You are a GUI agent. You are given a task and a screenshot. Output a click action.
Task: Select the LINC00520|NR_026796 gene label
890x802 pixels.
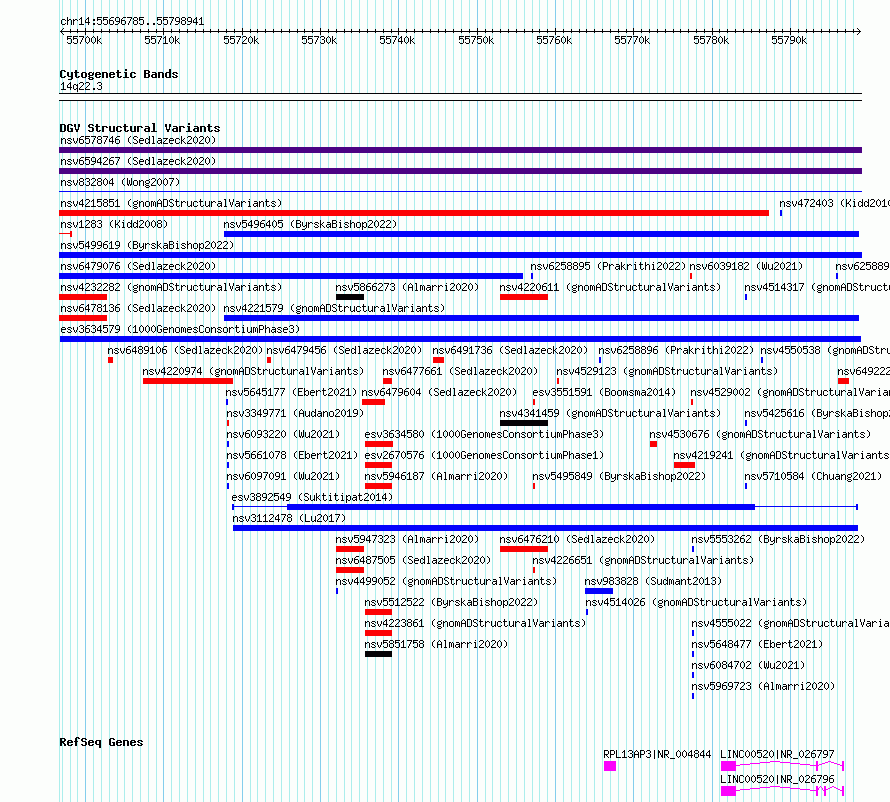(777, 779)
